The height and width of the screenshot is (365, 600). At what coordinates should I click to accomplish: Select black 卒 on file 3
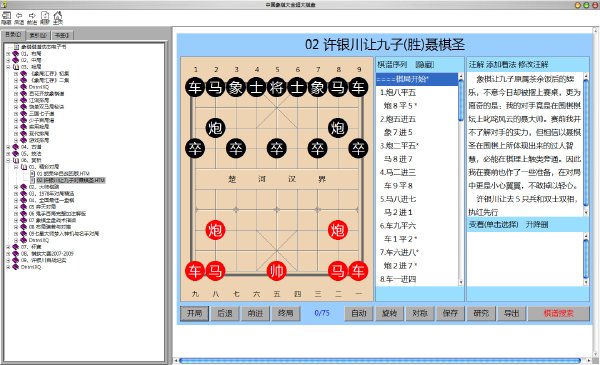236,148
